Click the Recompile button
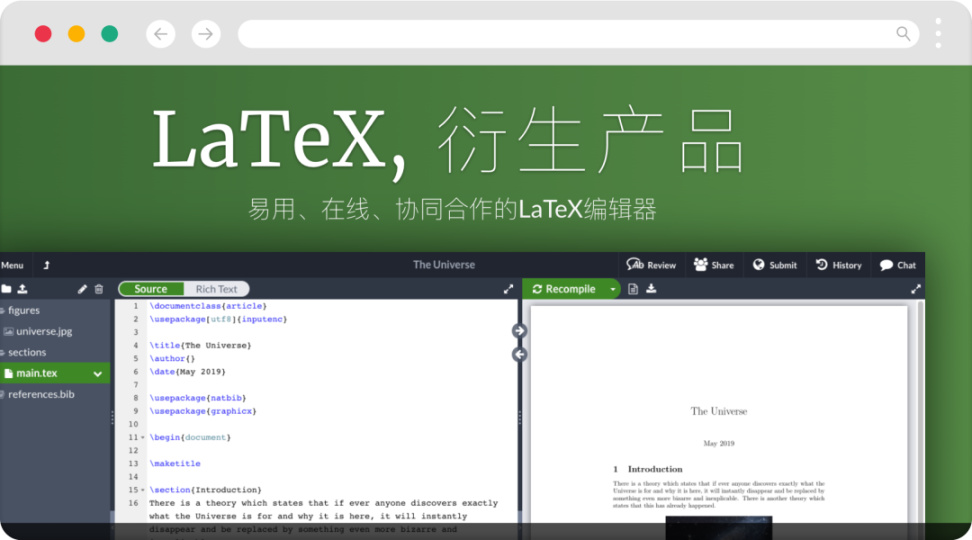This screenshot has height=540, width=972. [564, 289]
